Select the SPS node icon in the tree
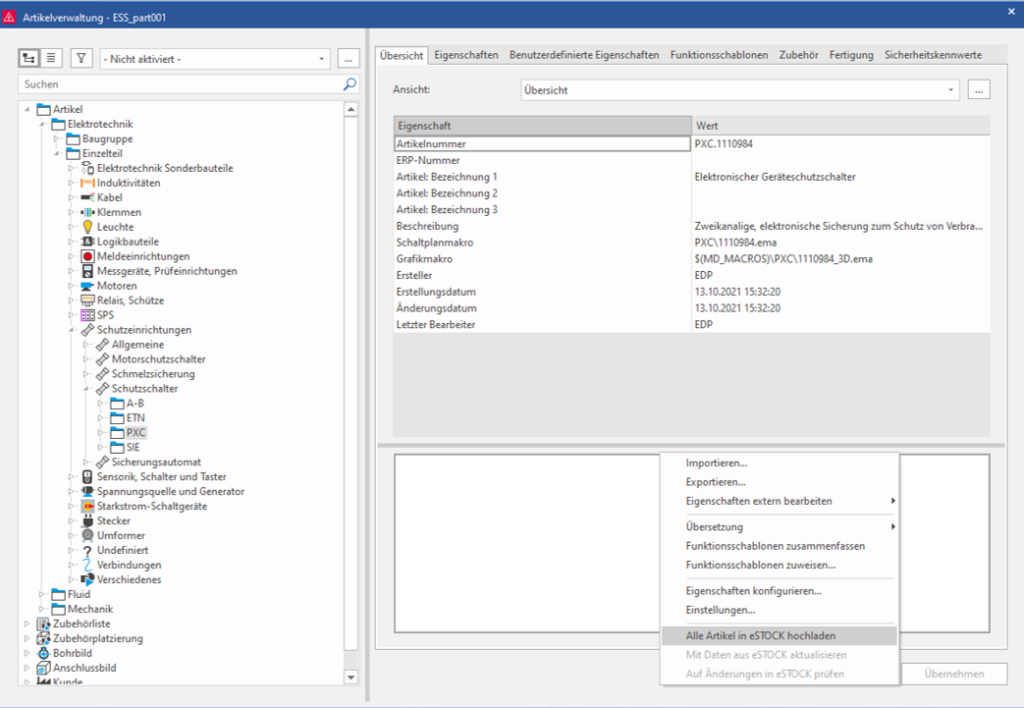The height and width of the screenshot is (708, 1024). pyautogui.click(x=89, y=315)
